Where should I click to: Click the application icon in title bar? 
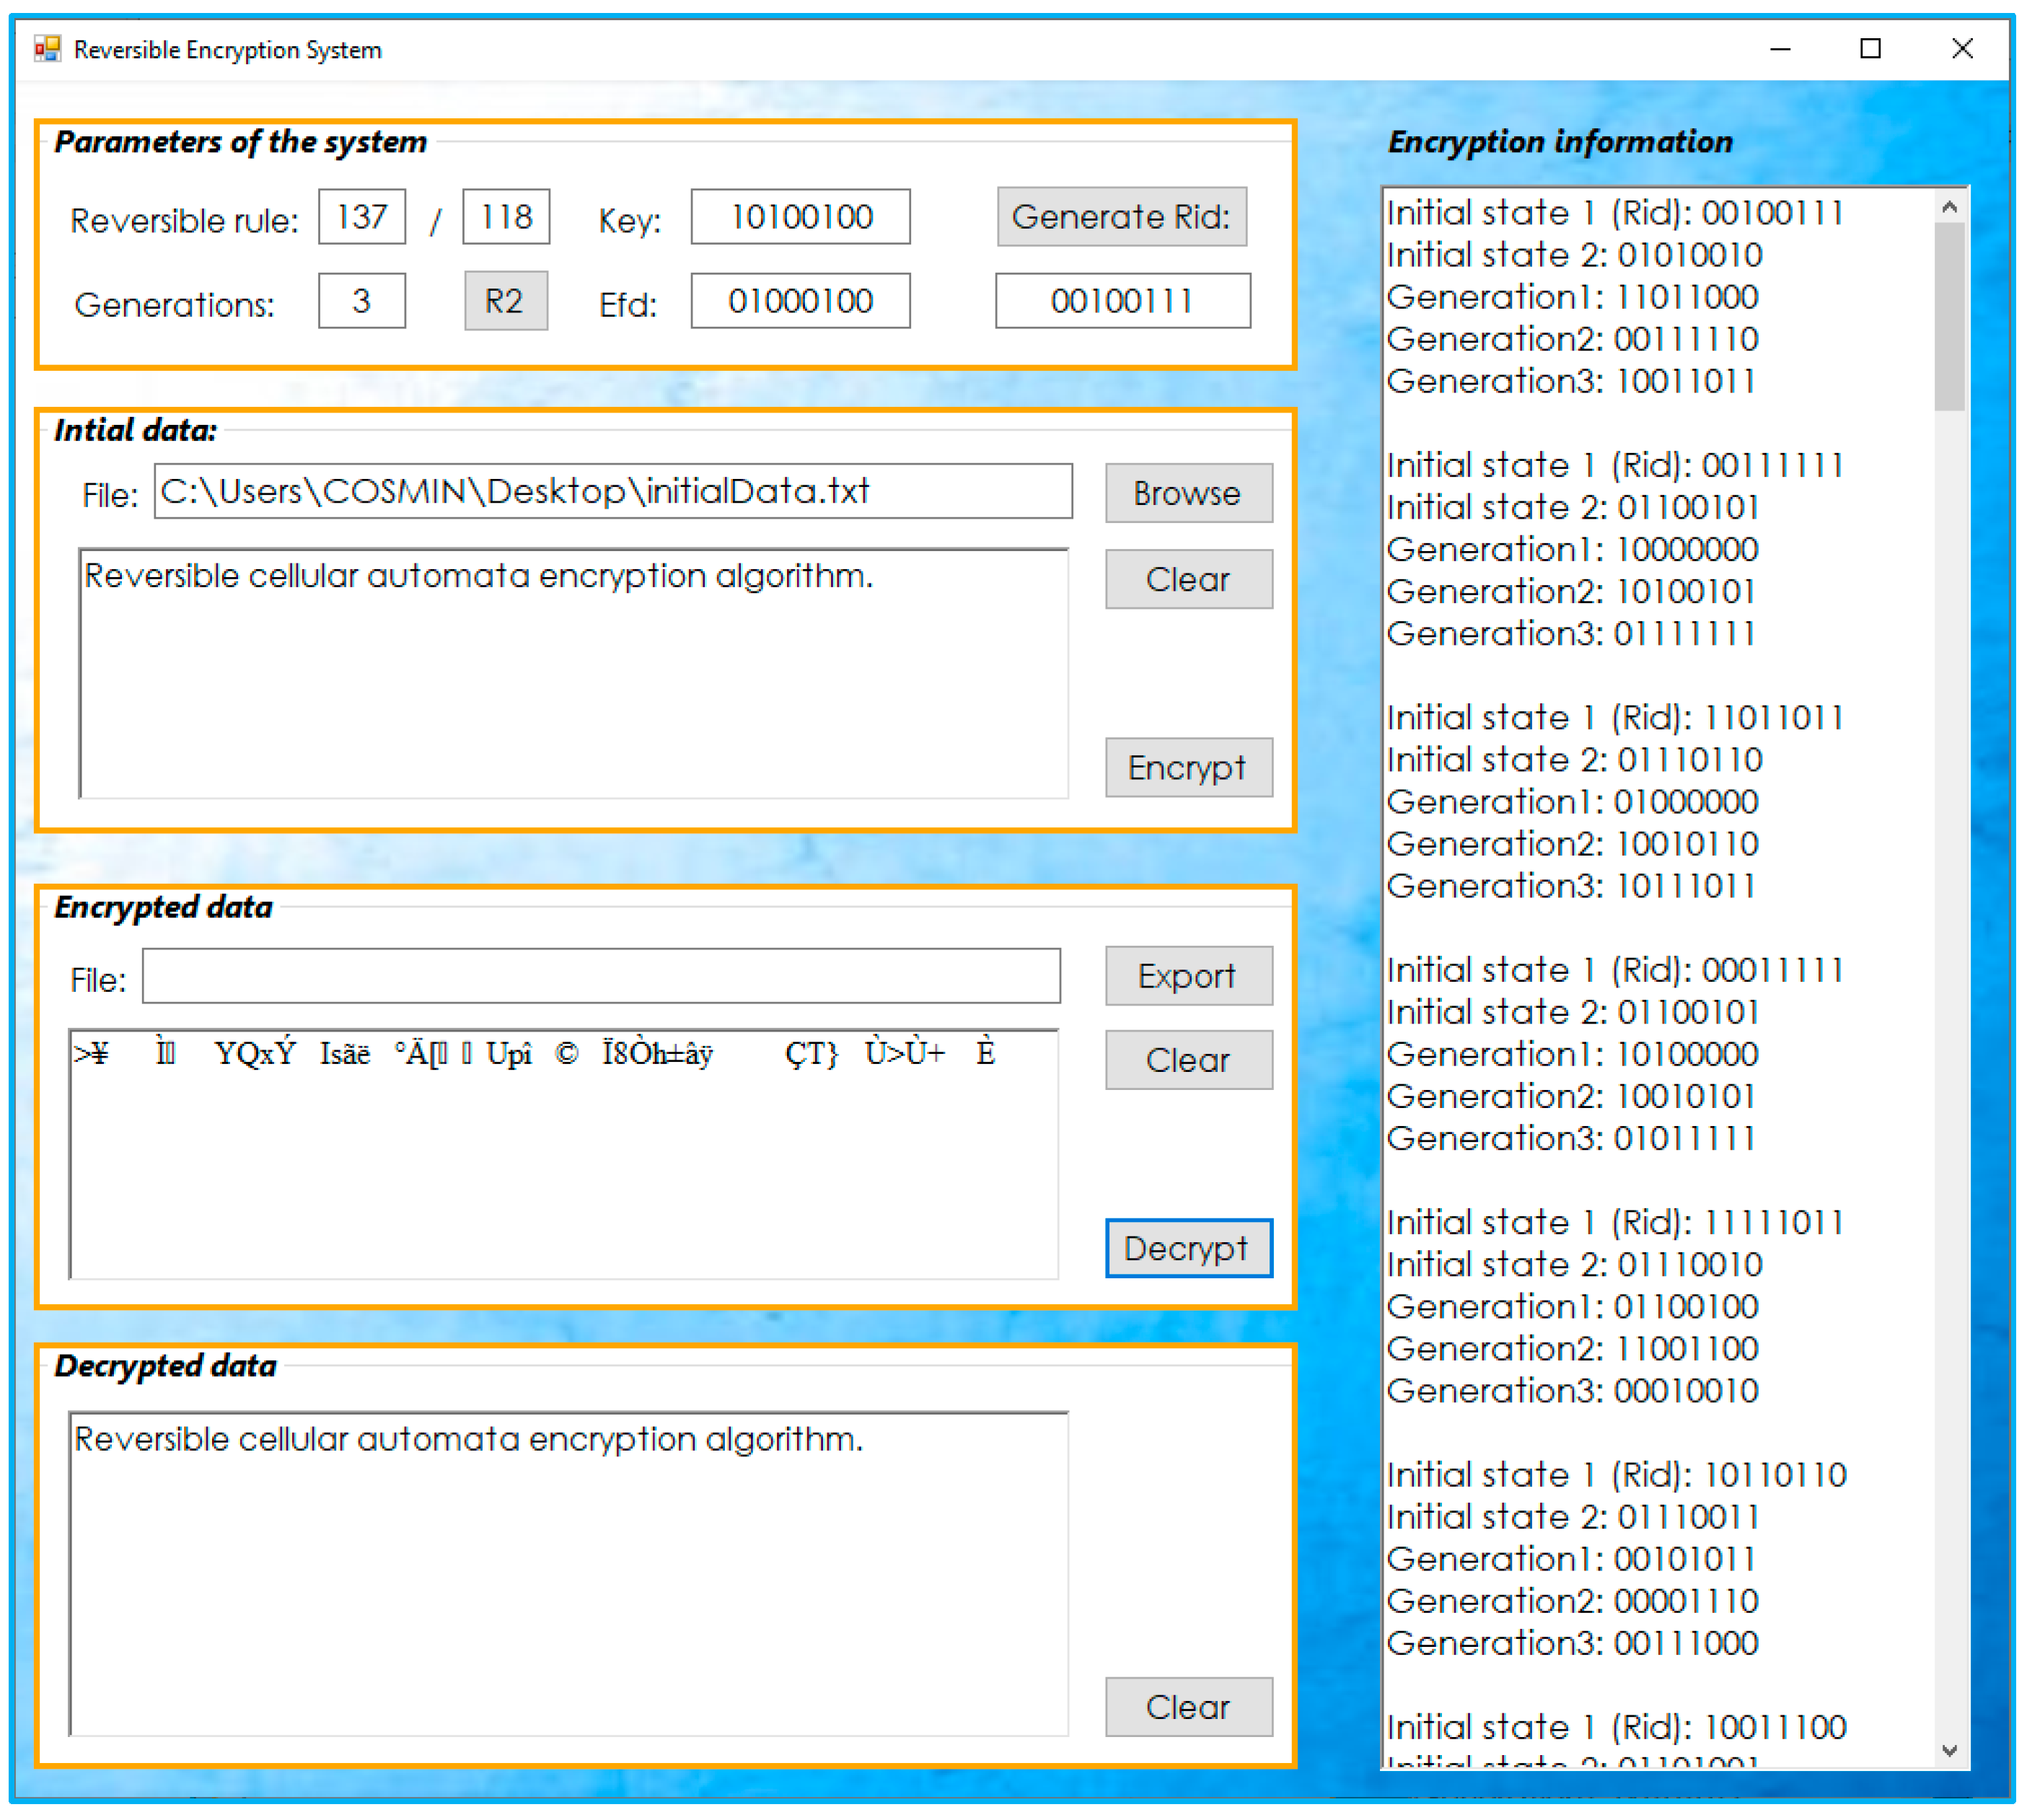point(47,49)
